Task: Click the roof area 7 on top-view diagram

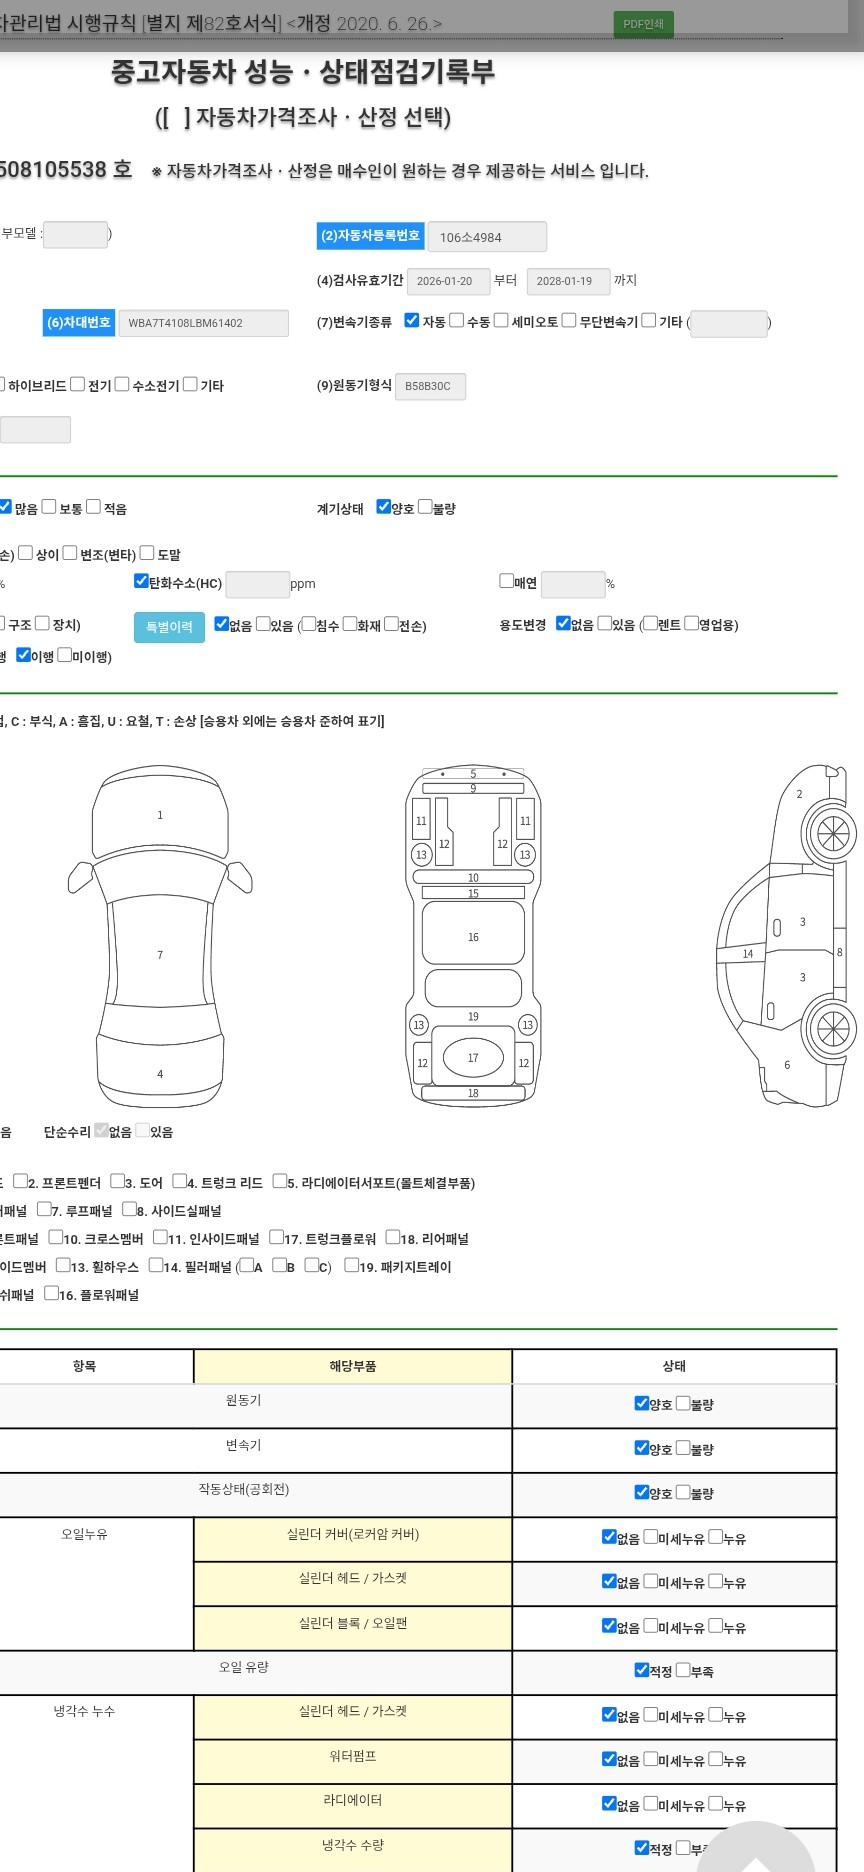Action: [160, 955]
